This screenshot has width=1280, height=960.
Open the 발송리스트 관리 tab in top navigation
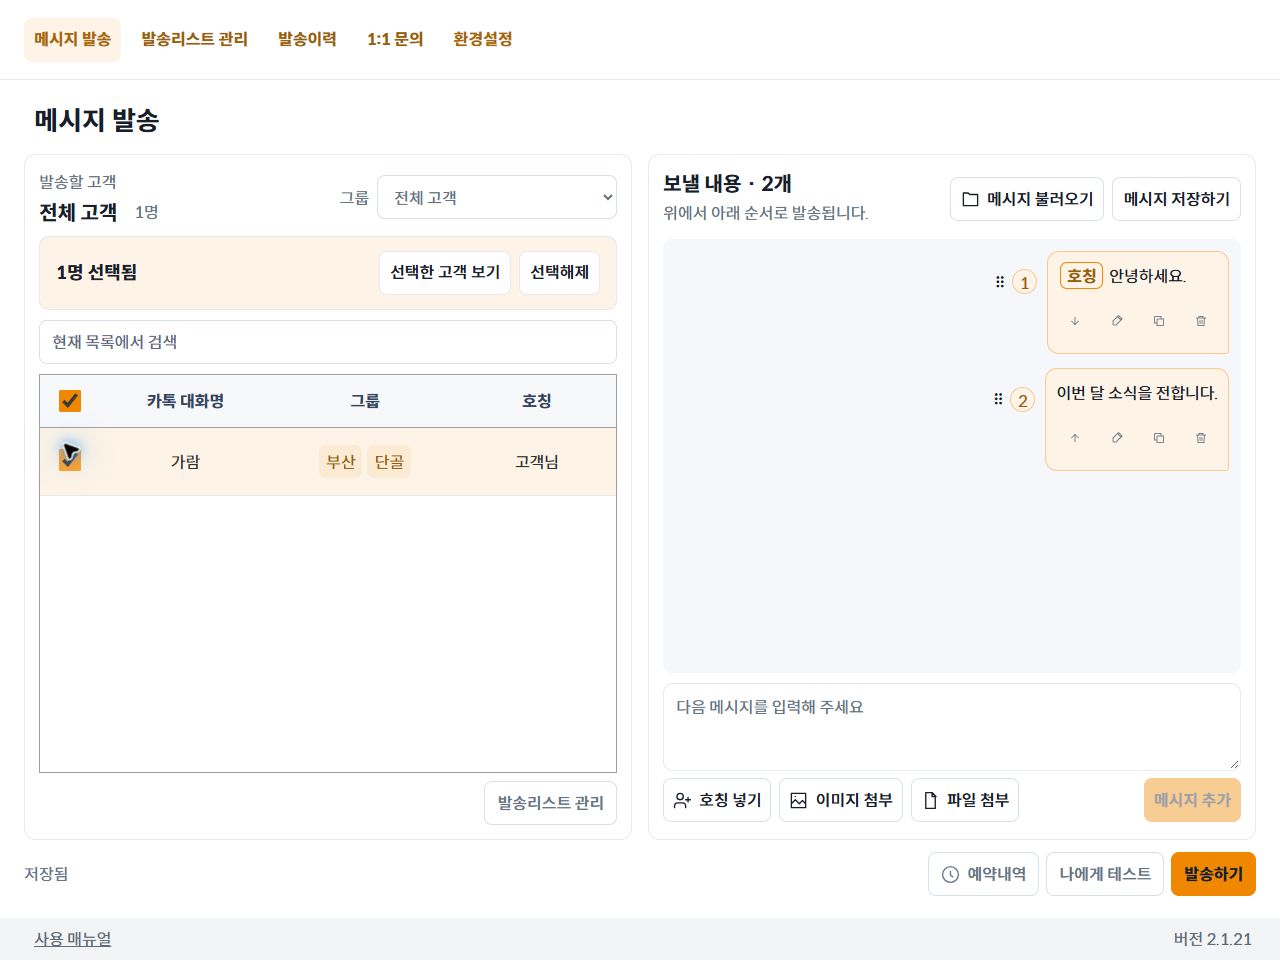click(x=194, y=39)
